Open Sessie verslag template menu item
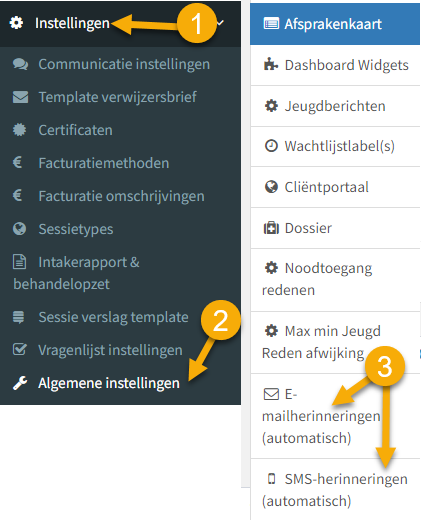Image resolution: width=421 pixels, height=520 pixels. point(120,317)
